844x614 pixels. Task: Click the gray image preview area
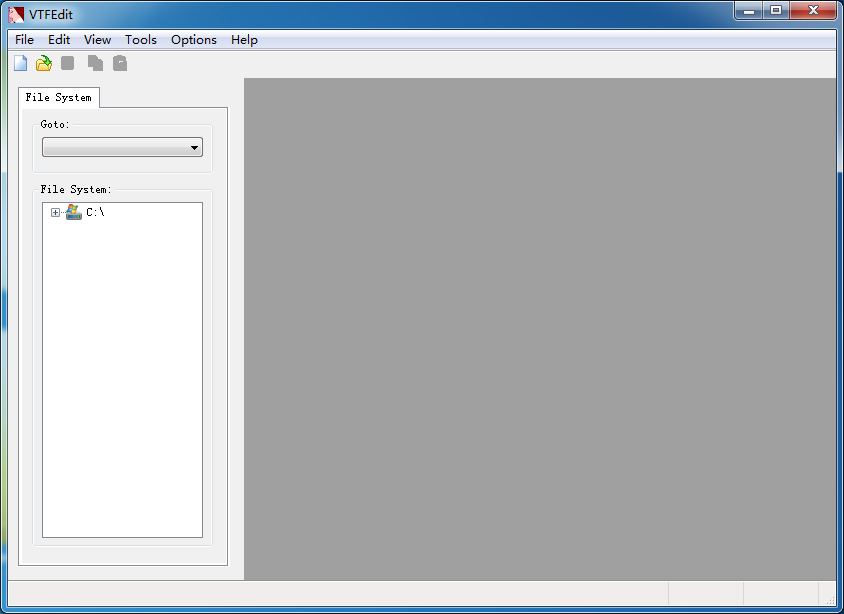click(540, 328)
